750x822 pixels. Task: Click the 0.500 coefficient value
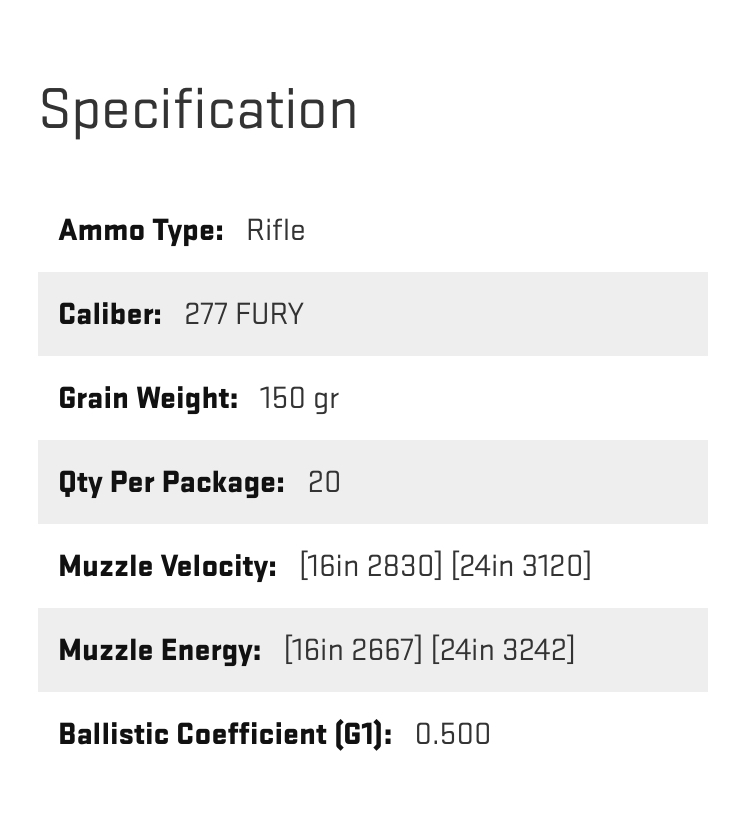(x=453, y=734)
